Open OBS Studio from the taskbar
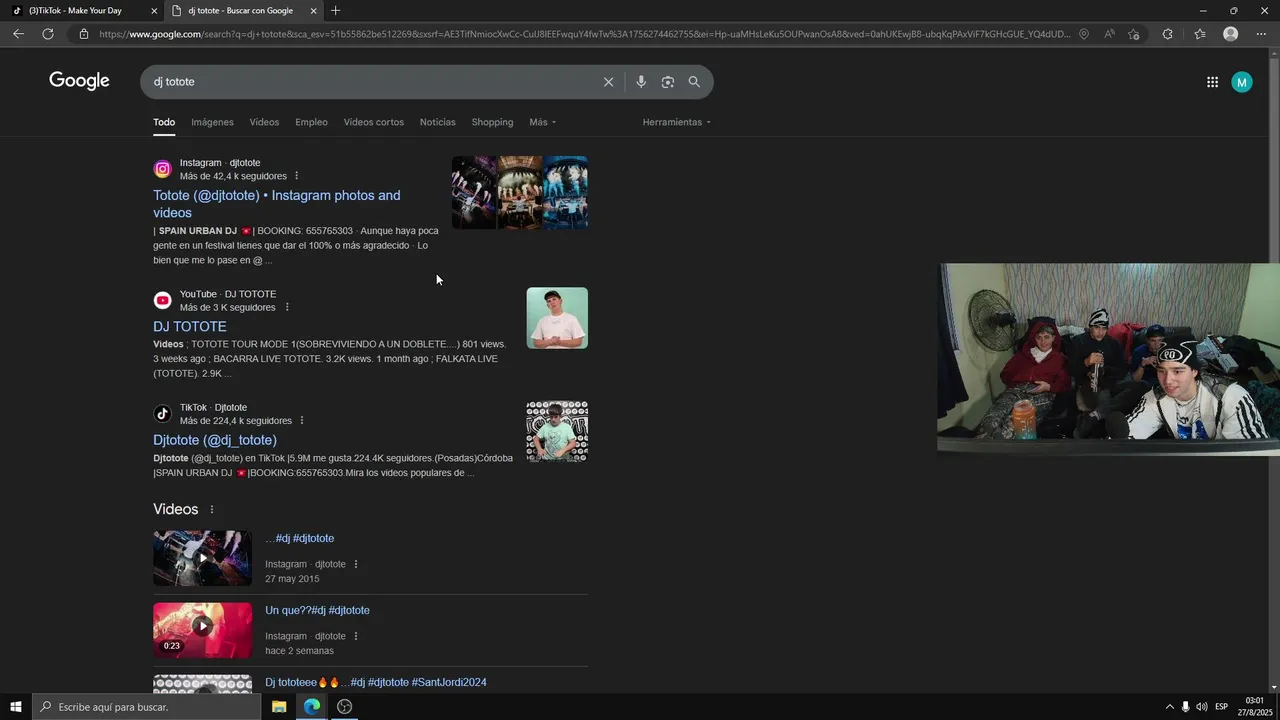The height and width of the screenshot is (720, 1280). tap(345, 707)
